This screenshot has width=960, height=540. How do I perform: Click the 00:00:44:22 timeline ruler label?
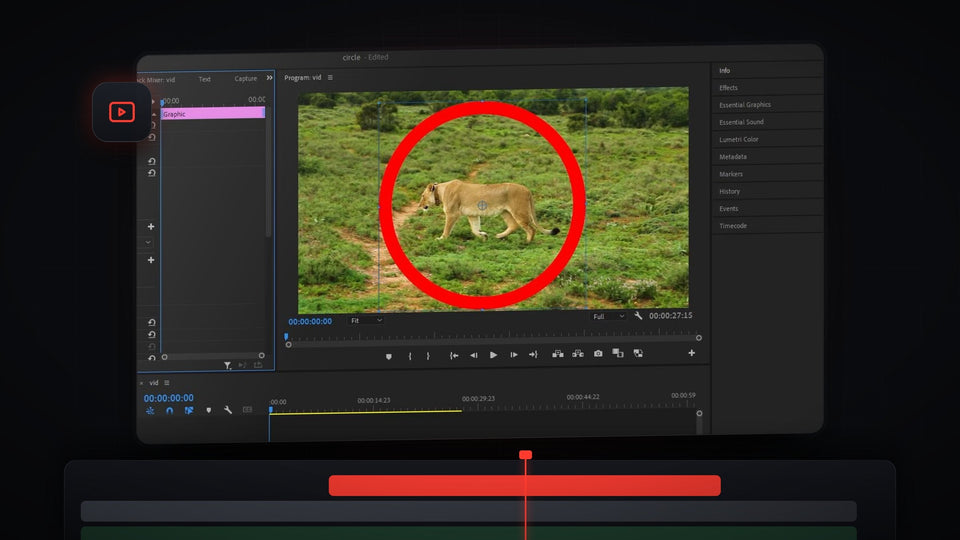tap(583, 397)
